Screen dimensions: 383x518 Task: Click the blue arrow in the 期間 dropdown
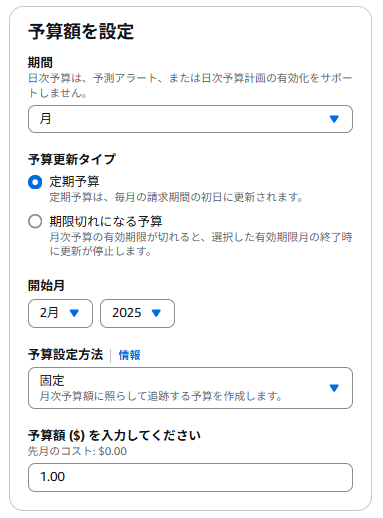[x=334, y=119]
